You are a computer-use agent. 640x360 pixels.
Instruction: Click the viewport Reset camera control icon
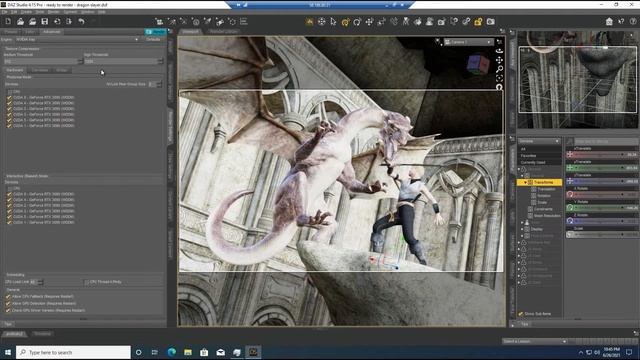coord(499,87)
